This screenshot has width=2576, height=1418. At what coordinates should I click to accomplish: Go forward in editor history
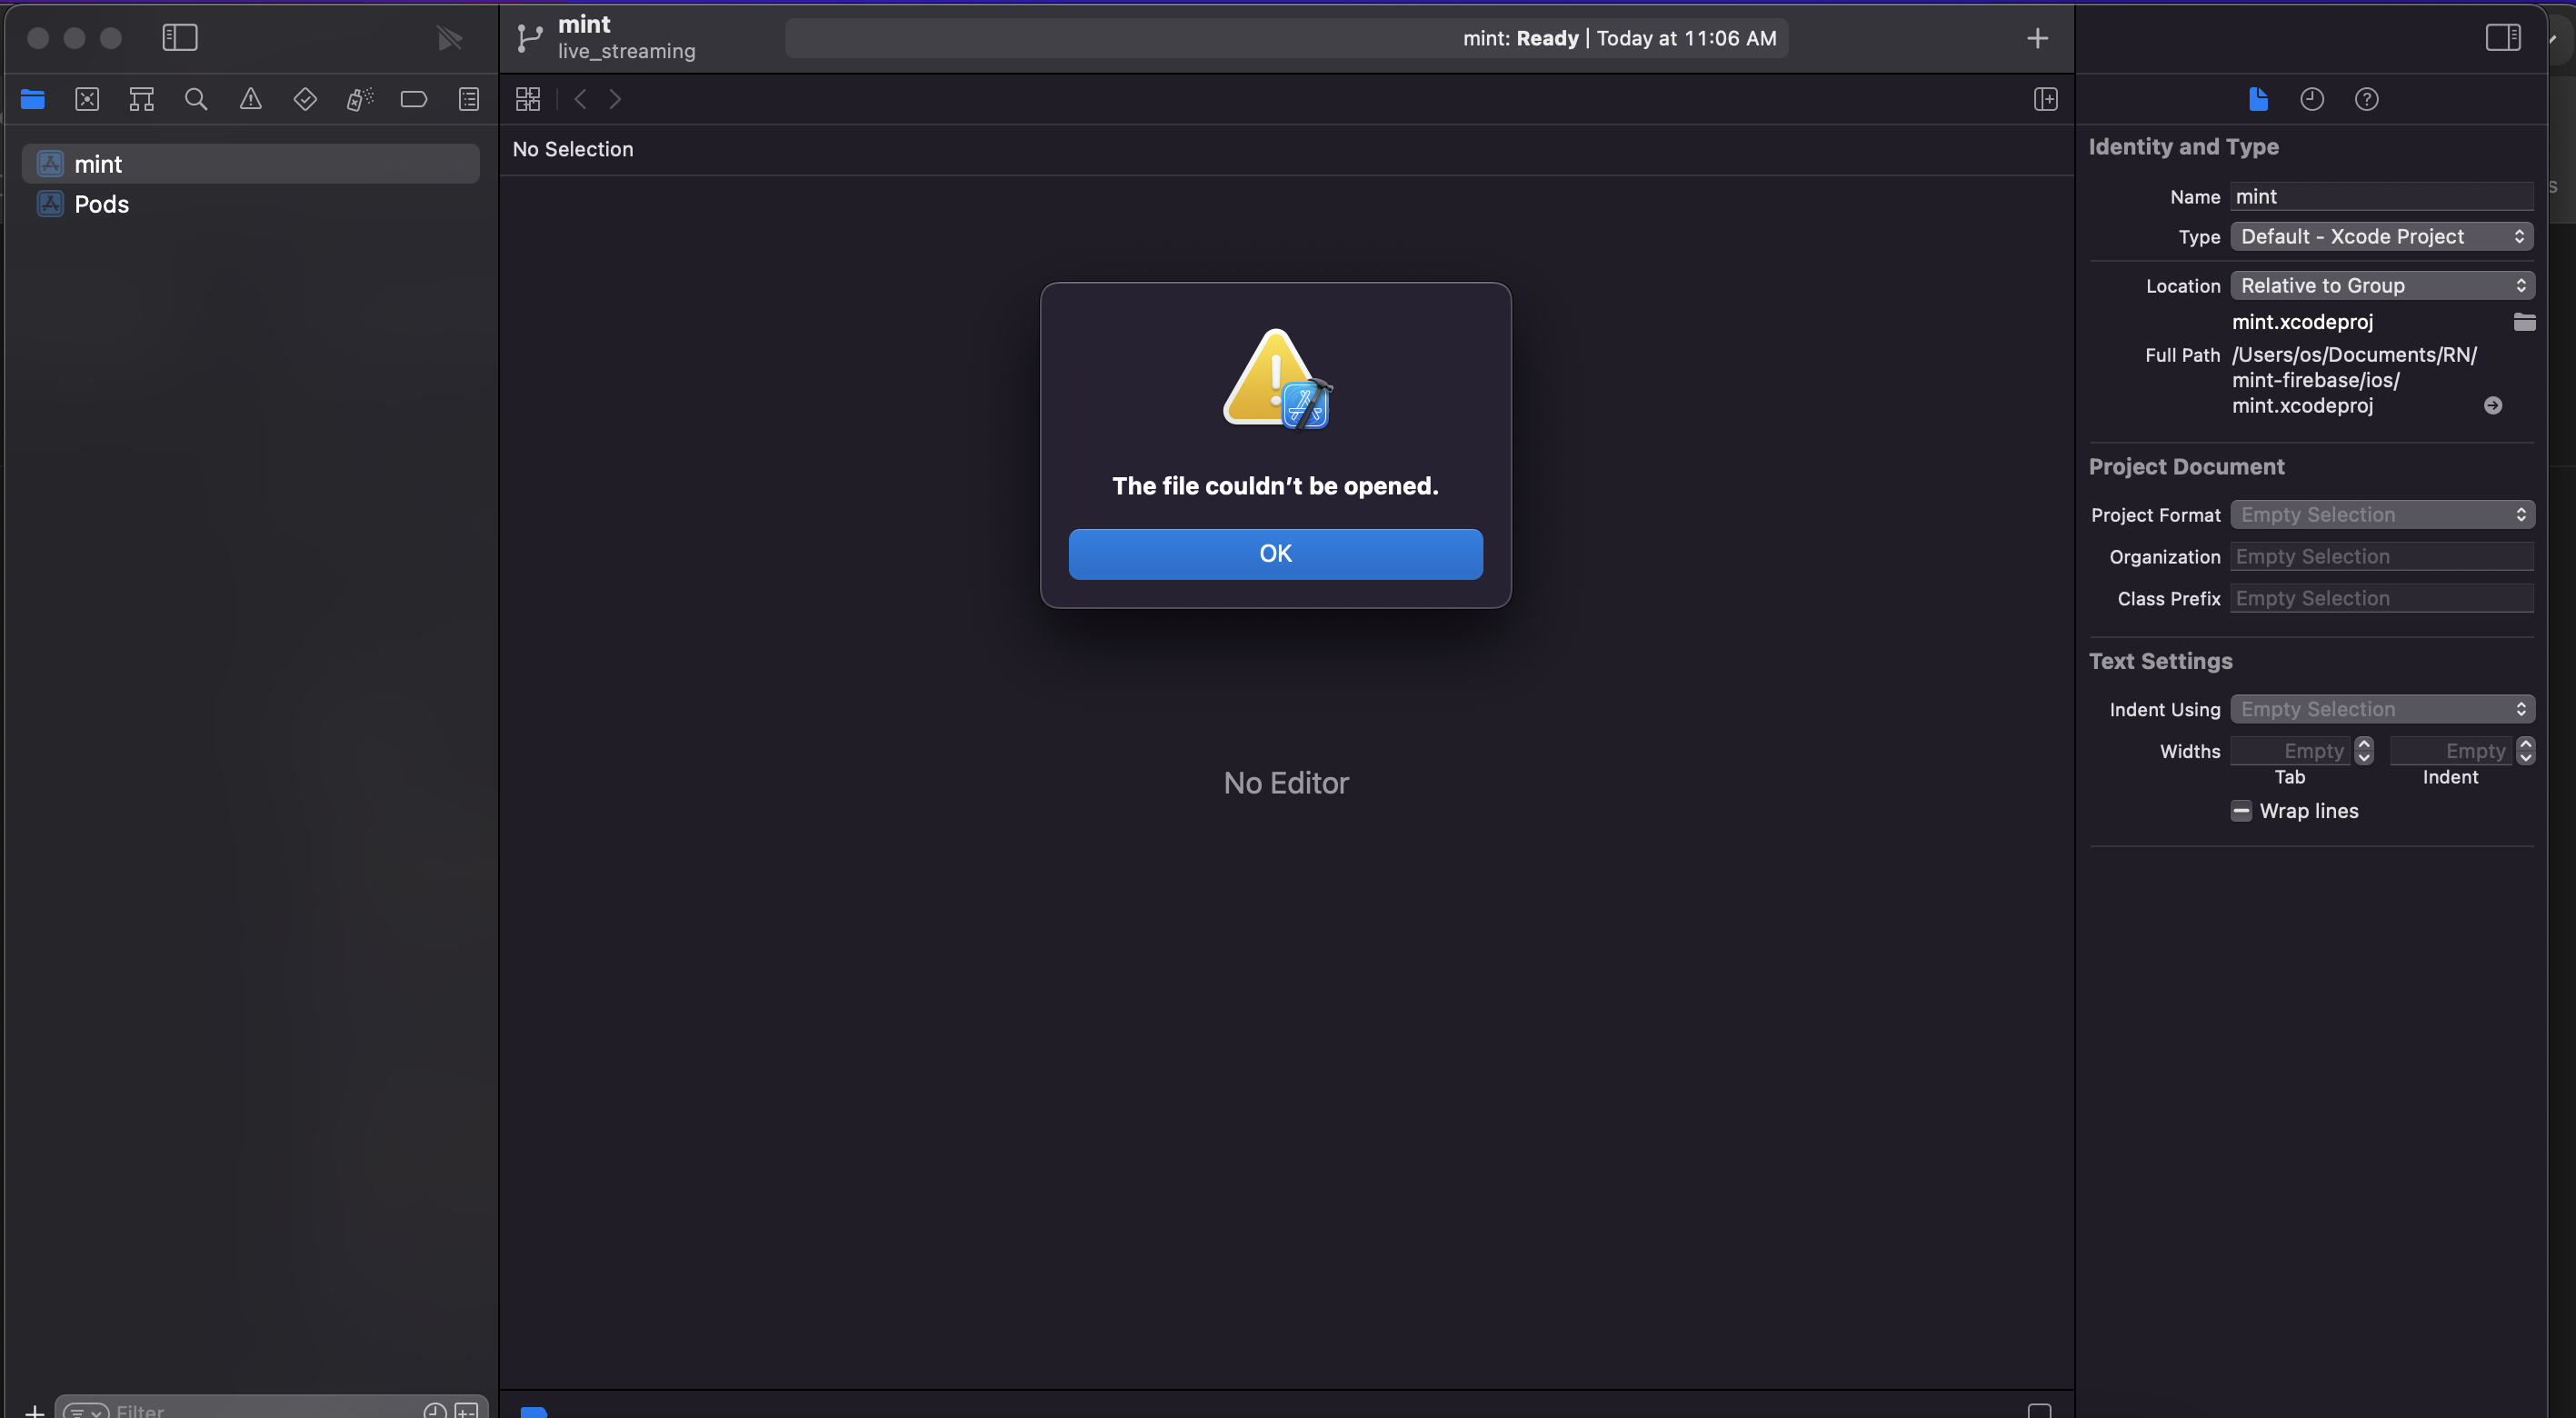click(615, 99)
